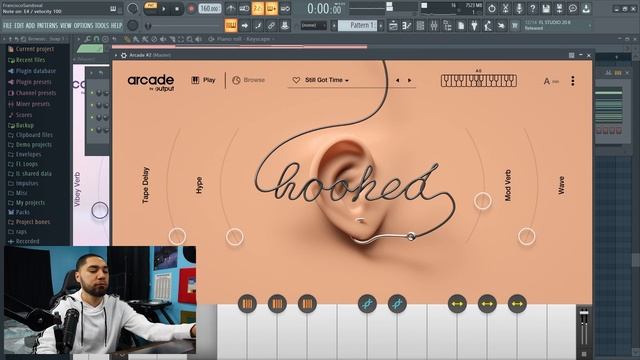Open the plugin picker plug icon
This screenshot has width=640, height=360.
(x=474, y=26)
